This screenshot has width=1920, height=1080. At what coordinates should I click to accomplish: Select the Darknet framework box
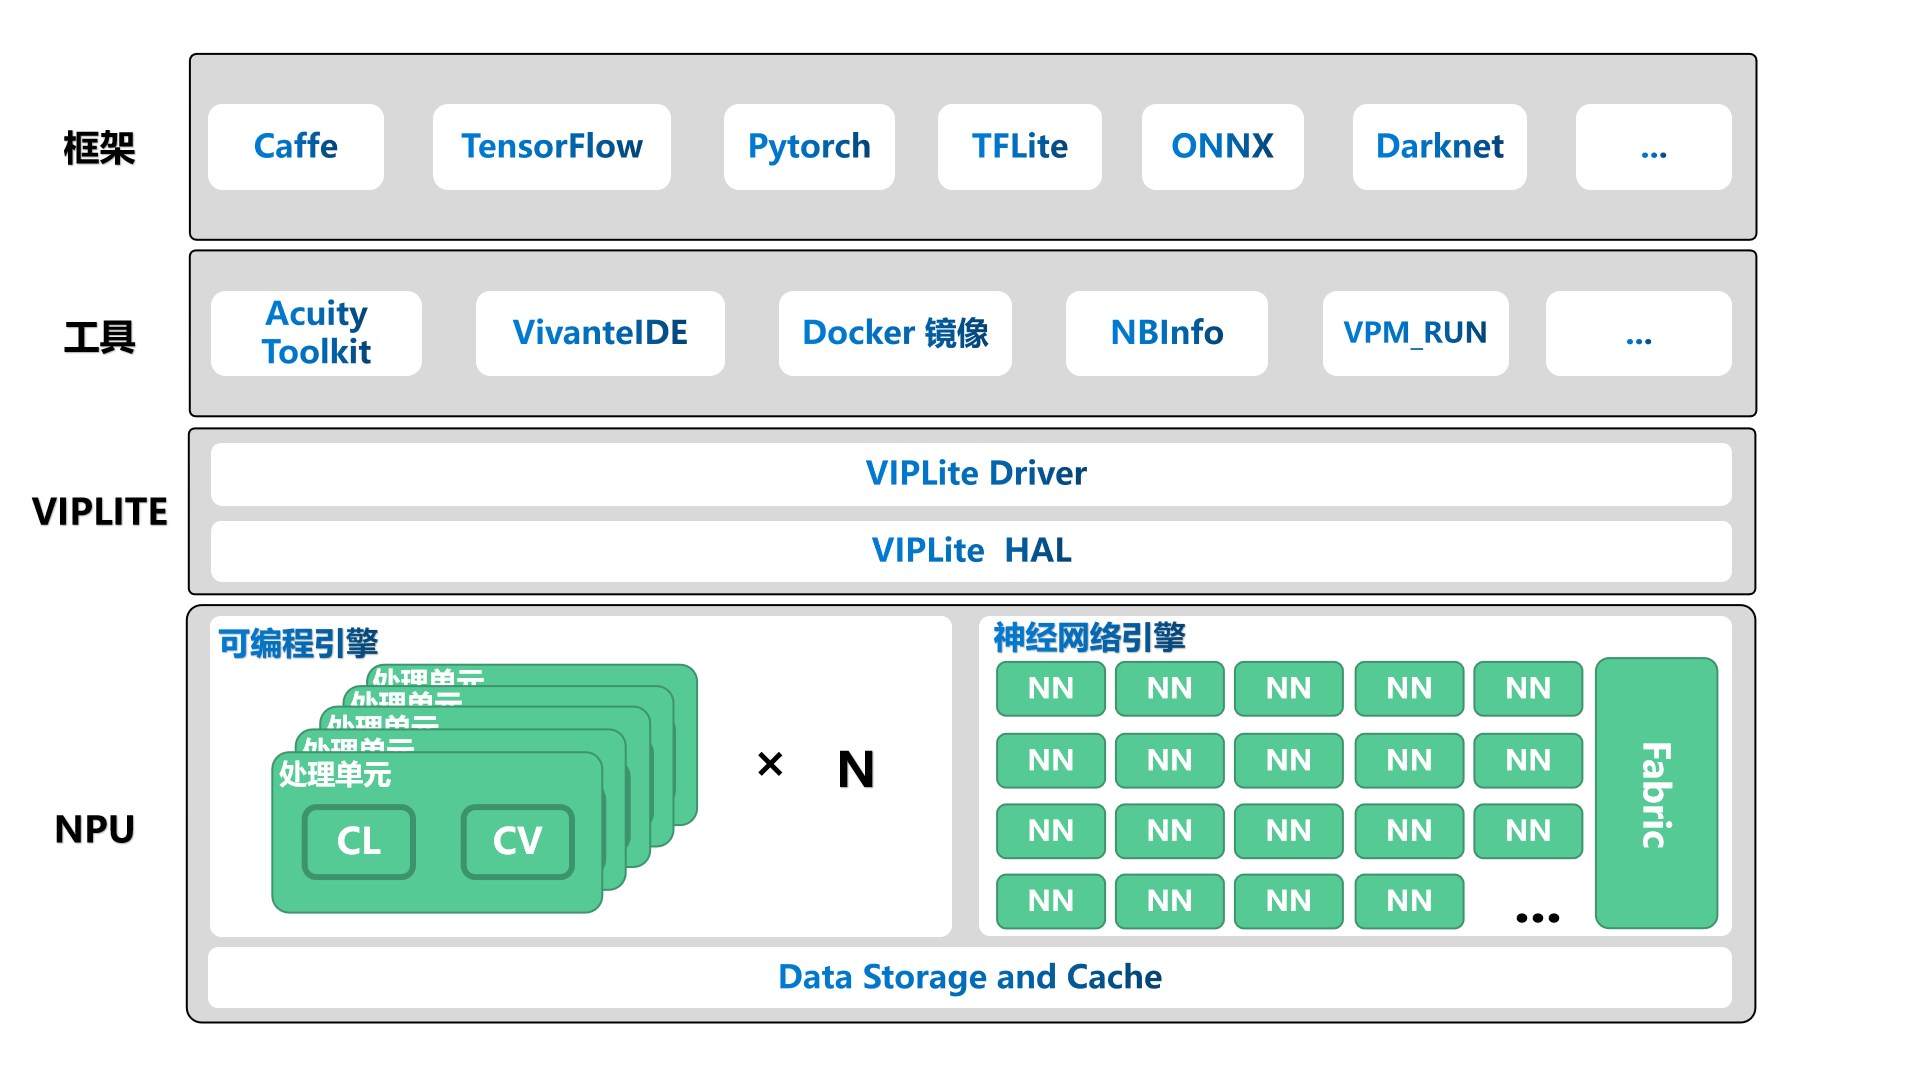[1439, 147]
